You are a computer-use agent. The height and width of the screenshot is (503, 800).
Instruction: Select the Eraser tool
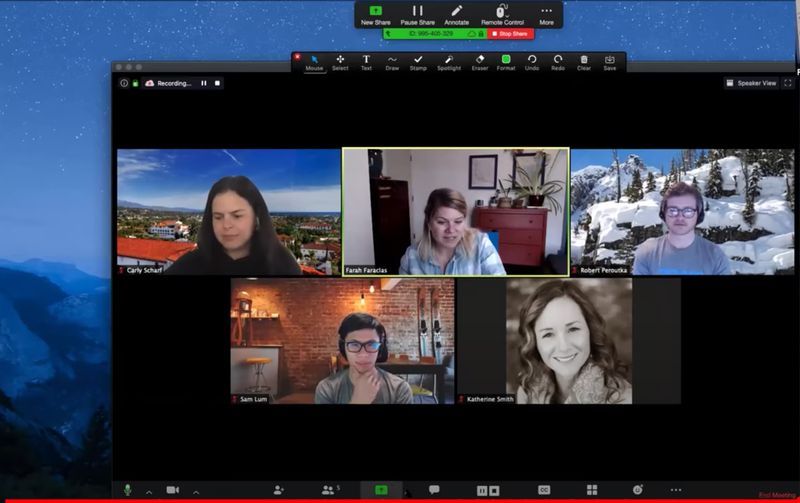coord(480,62)
